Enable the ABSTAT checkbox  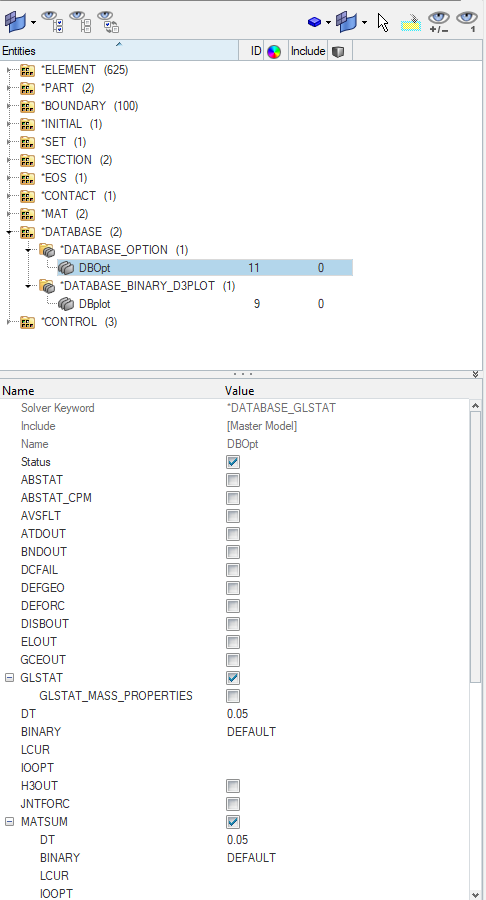[x=232, y=480]
